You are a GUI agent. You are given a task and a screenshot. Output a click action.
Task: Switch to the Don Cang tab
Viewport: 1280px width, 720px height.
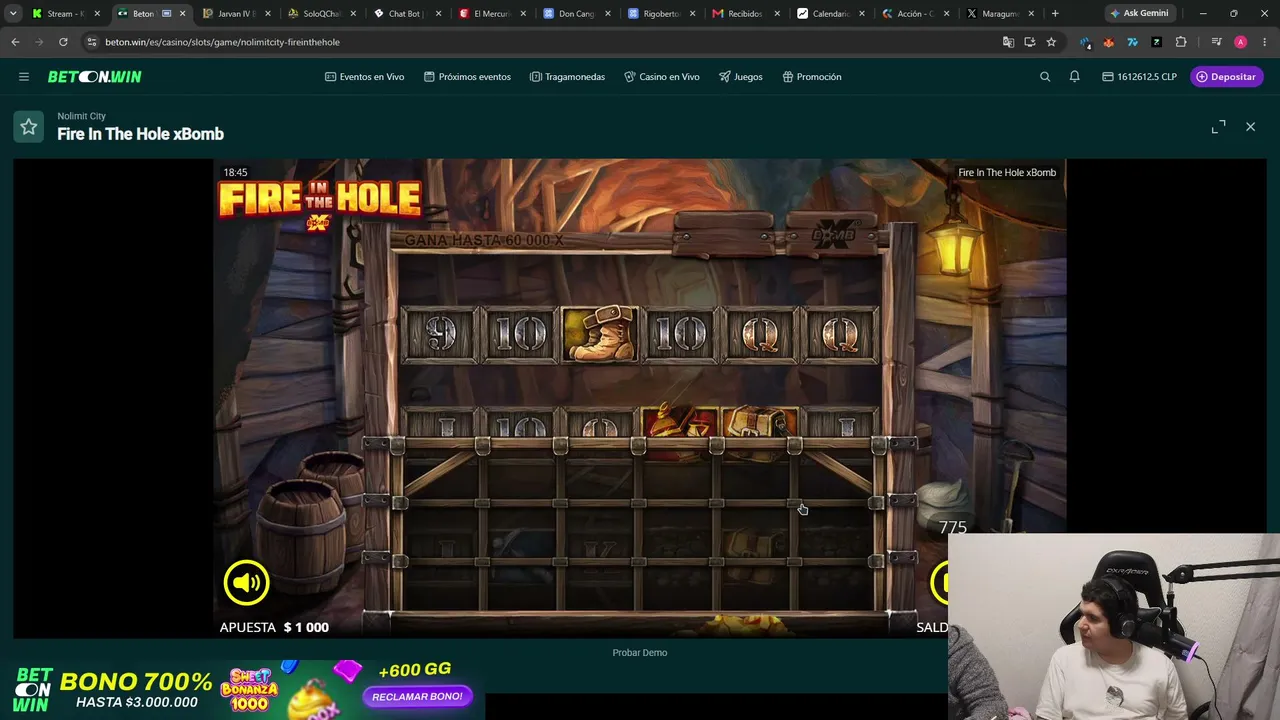tap(577, 14)
